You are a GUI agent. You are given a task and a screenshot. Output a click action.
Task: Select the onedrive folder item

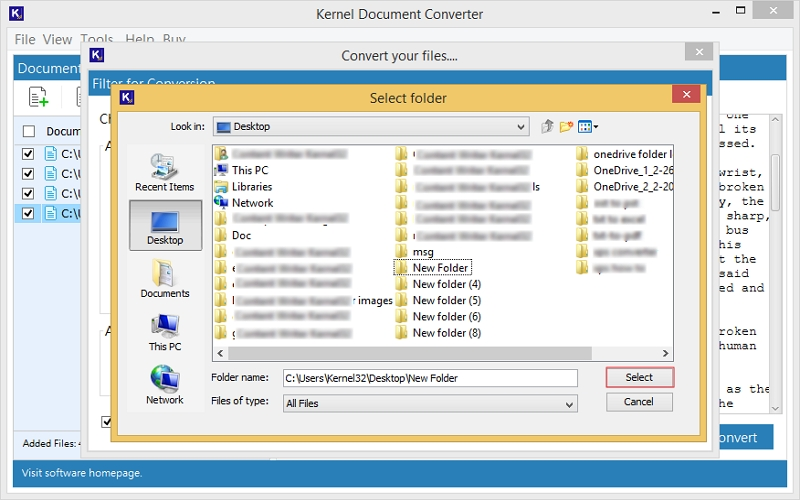coord(624,154)
